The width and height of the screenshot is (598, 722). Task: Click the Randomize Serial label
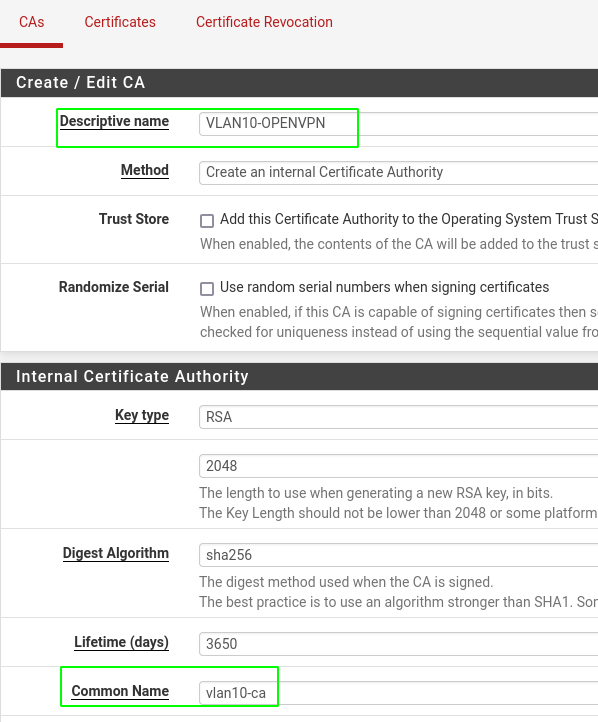(114, 287)
